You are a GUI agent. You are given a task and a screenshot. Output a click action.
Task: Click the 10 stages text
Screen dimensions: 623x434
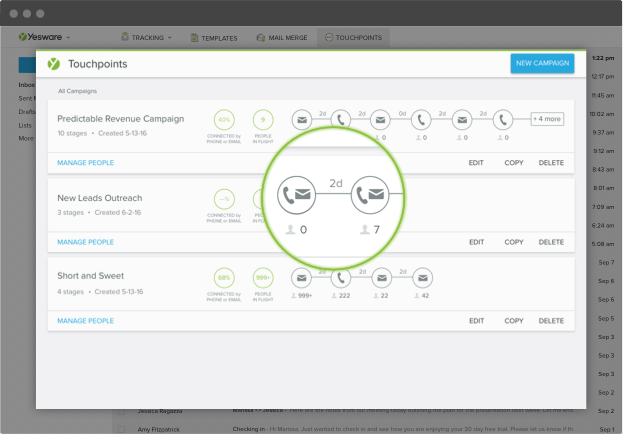pos(72,133)
